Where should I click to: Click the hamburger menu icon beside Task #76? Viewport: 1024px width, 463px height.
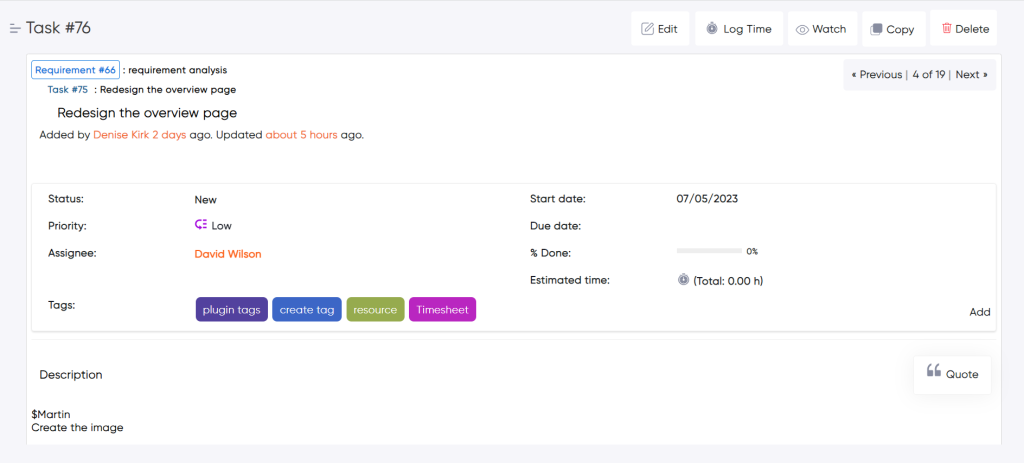15,28
